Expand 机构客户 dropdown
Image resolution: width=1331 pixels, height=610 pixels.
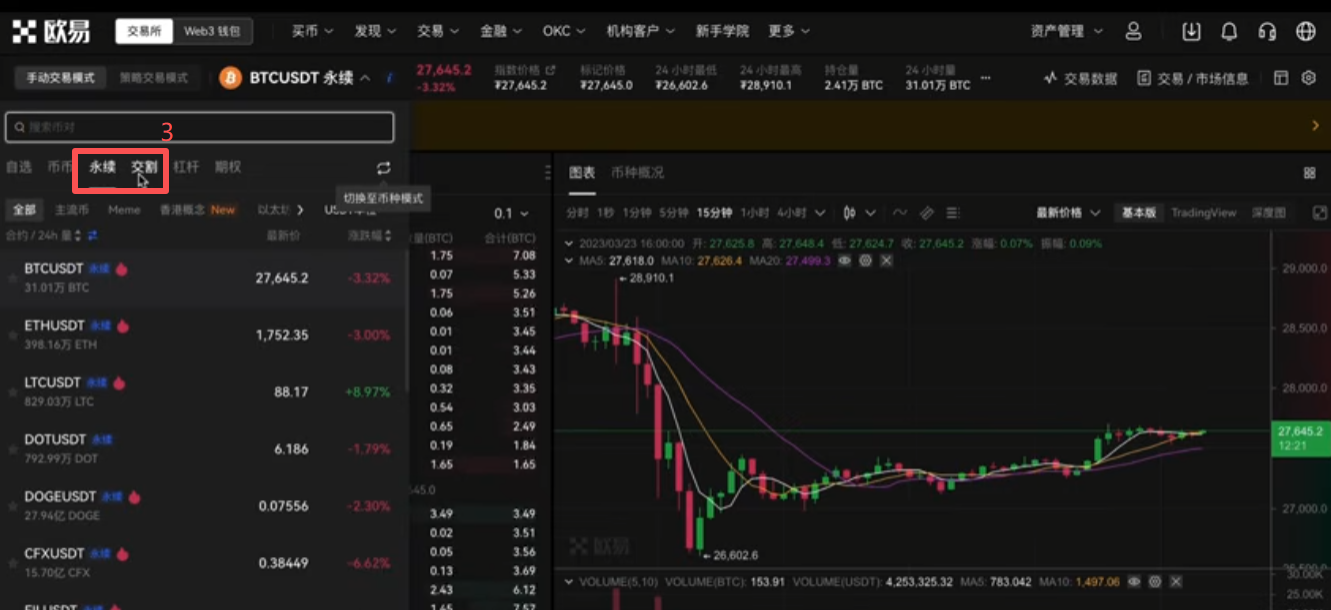coord(640,31)
